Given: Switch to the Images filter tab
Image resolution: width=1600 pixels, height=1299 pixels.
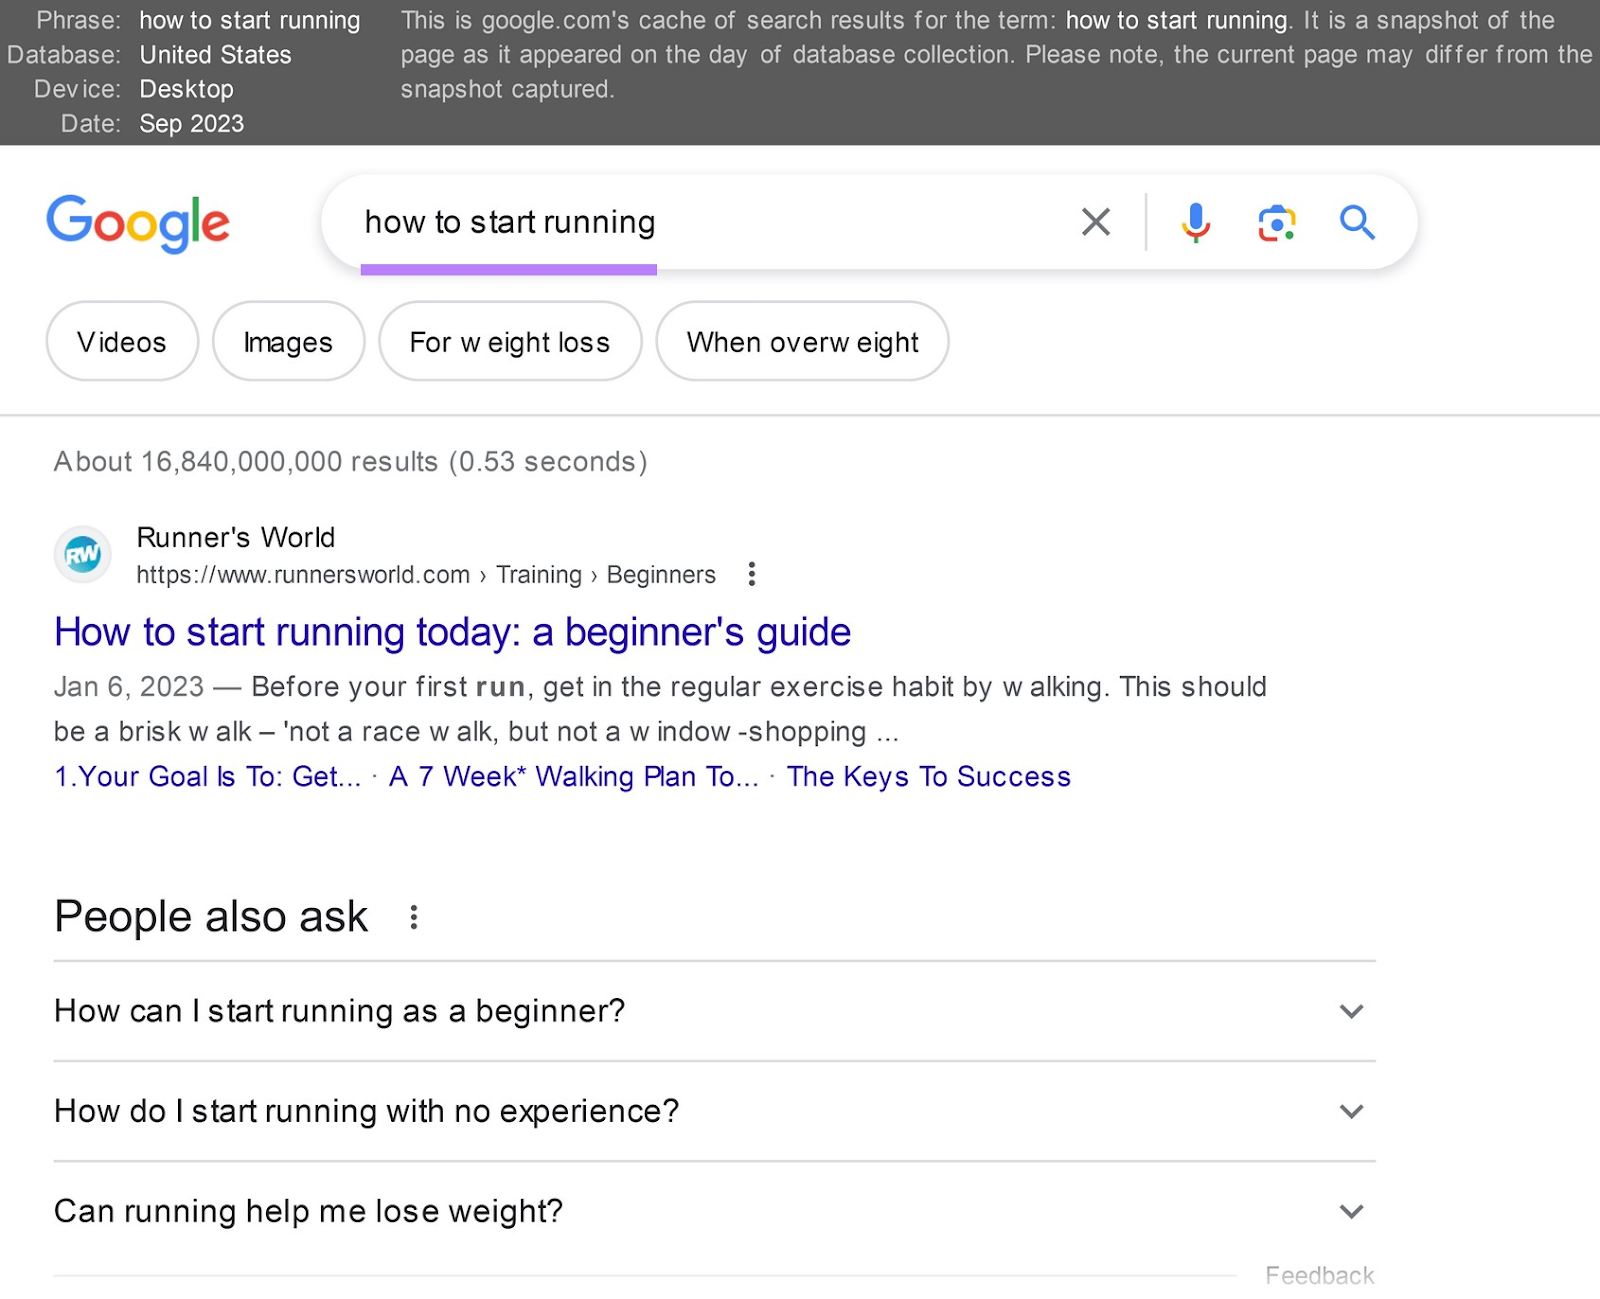Looking at the screenshot, I should tap(288, 341).
